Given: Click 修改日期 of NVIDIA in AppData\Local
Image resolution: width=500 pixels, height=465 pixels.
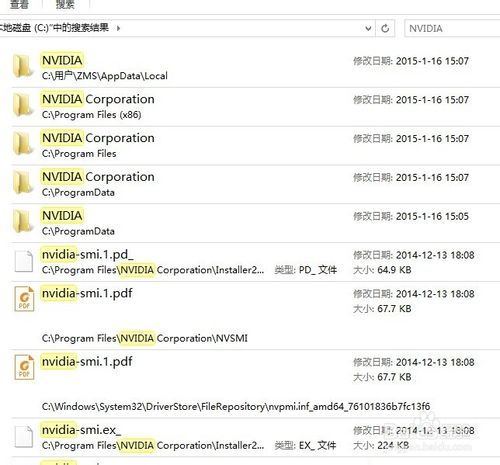Looking at the screenshot, I should [411, 61].
